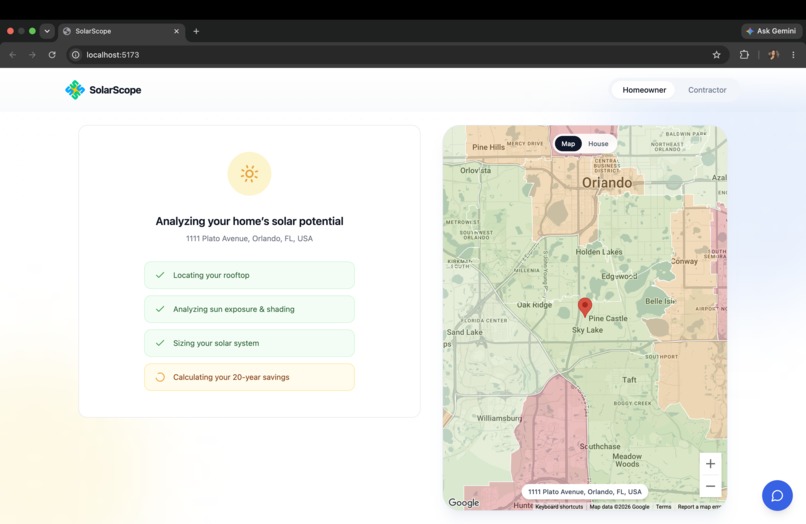806x524 pixels.
Task: Open the chat bubble button
Action: pos(777,495)
